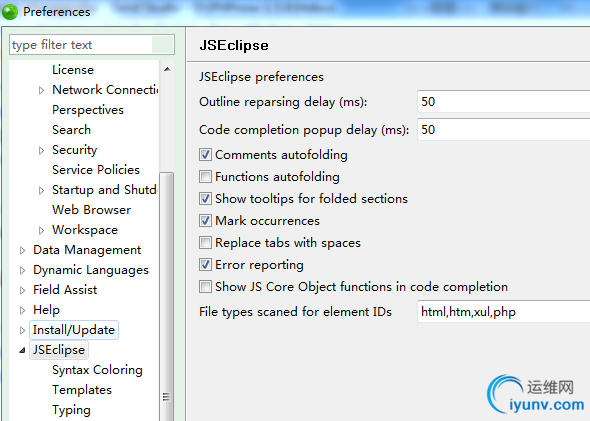Uncheck Mark occurrences option
The image size is (590, 421).
tap(205, 220)
